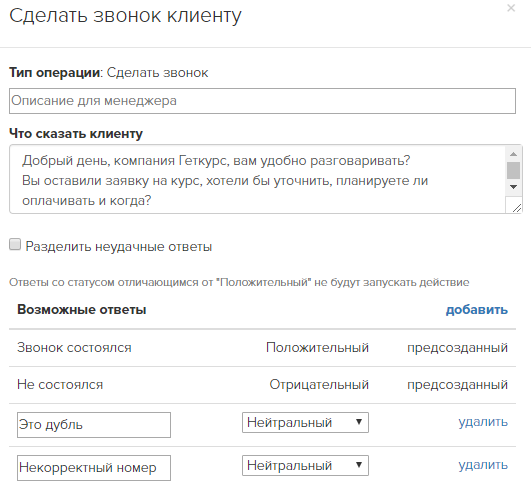Close the 'Сделать звонок клиенту' dialog
This screenshot has width=531, height=498.
[511, 8]
